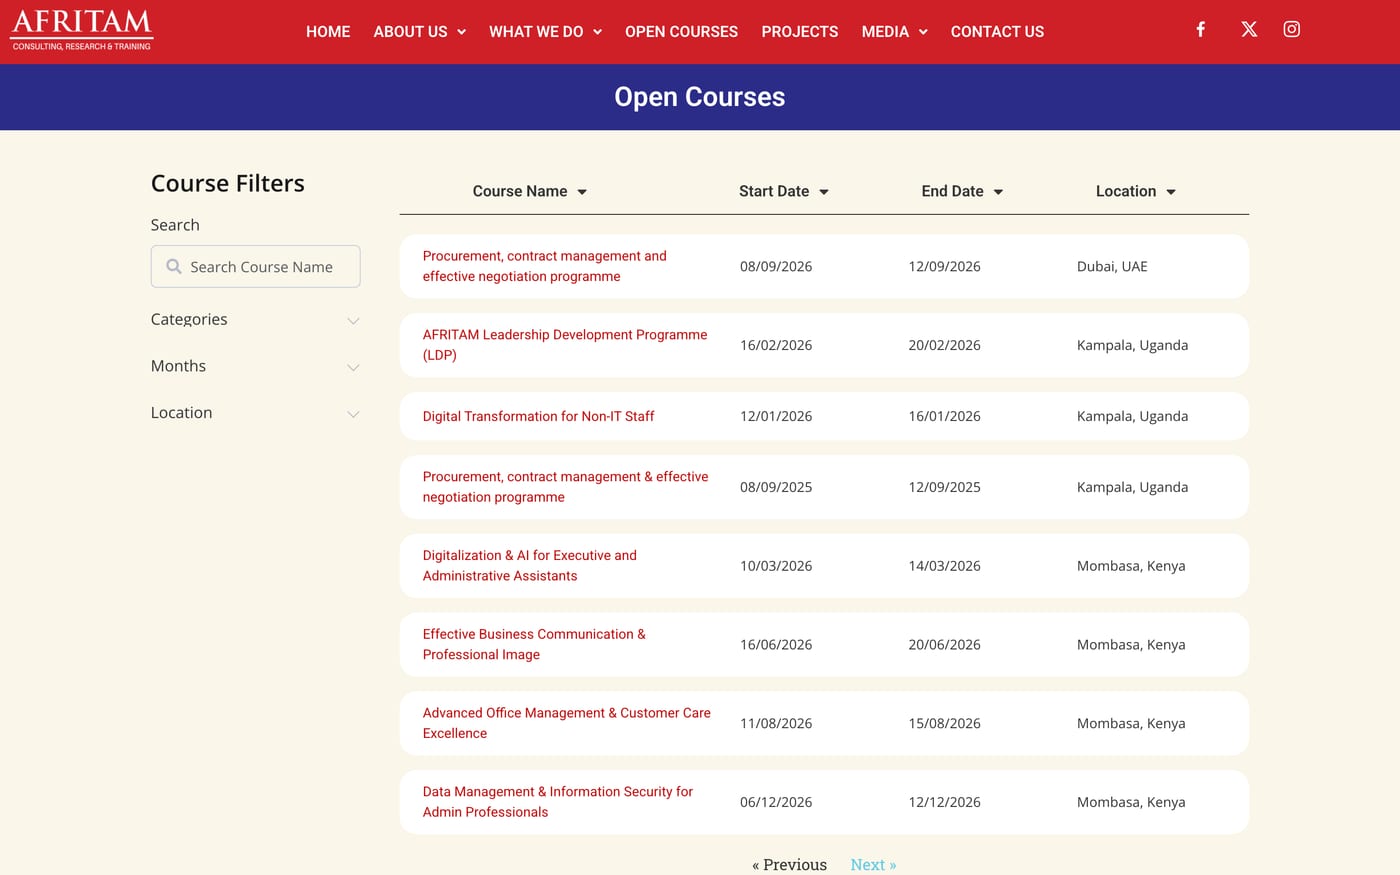This screenshot has width=1400, height=875.
Task: Click end date 12/09/2025
Action: point(944,487)
